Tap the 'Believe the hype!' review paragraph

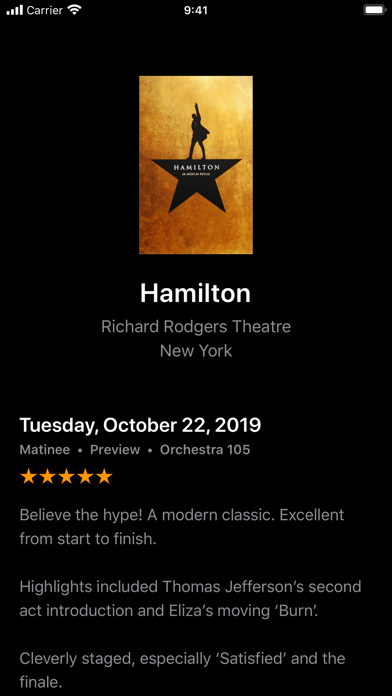tap(182, 528)
